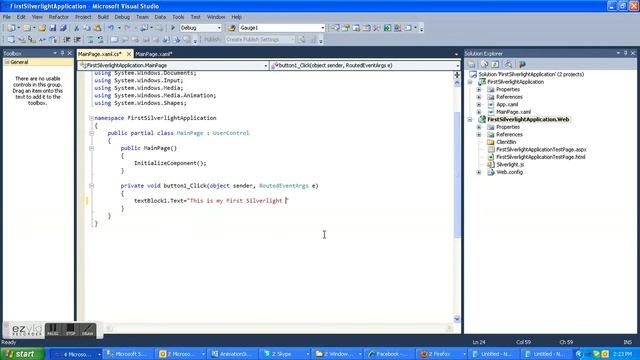Click the Decrease line indent icon
This screenshot has width=640, height=360.
coord(67,40)
